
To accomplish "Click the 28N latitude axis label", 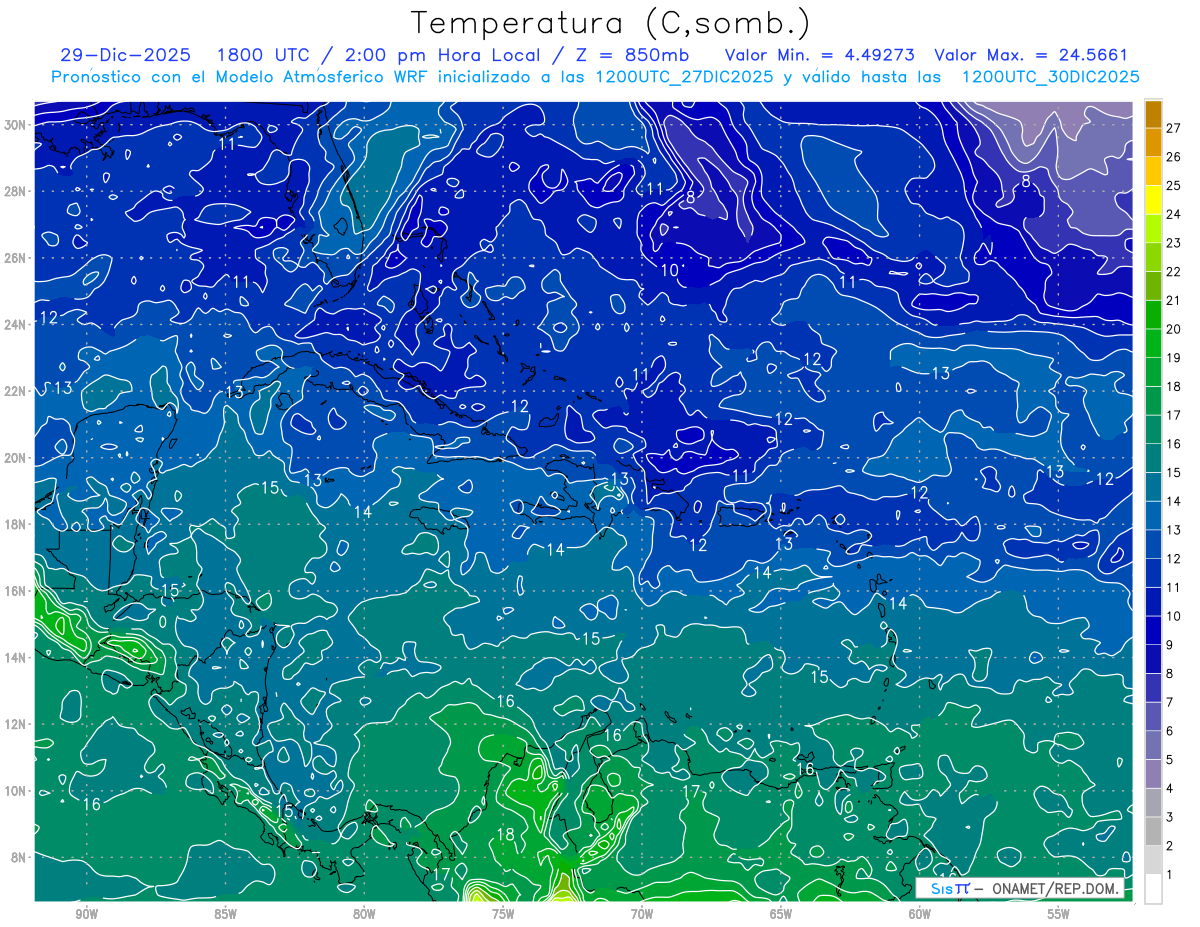I will pyautogui.click(x=17, y=191).
